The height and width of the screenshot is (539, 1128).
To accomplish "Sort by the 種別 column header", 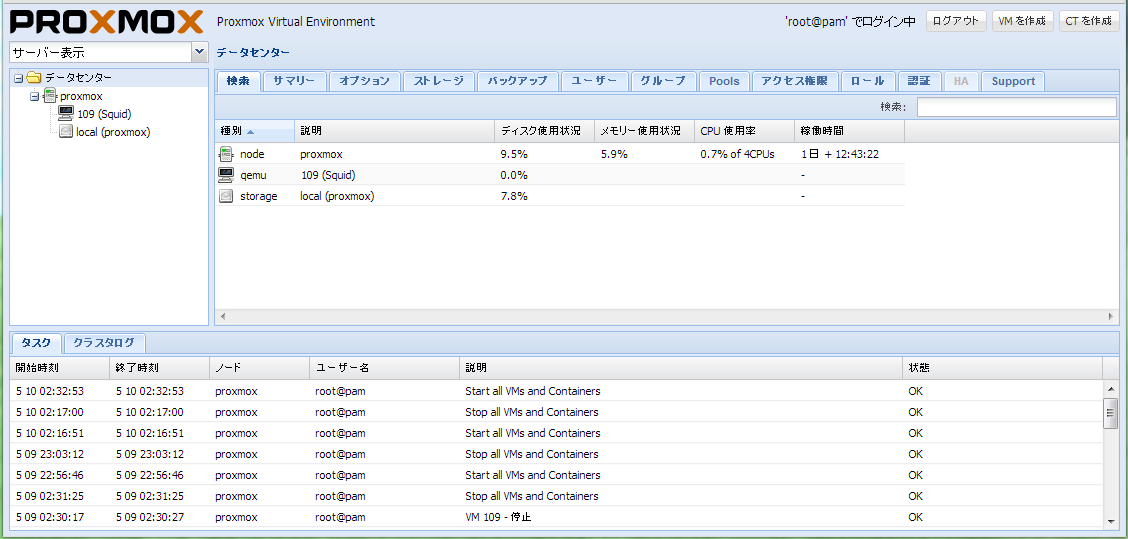I will click(254, 131).
